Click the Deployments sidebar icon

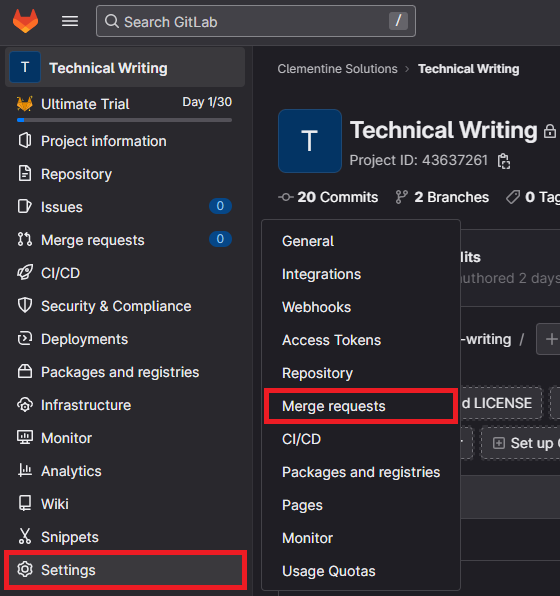pyautogui.click(x=25, y=339)
